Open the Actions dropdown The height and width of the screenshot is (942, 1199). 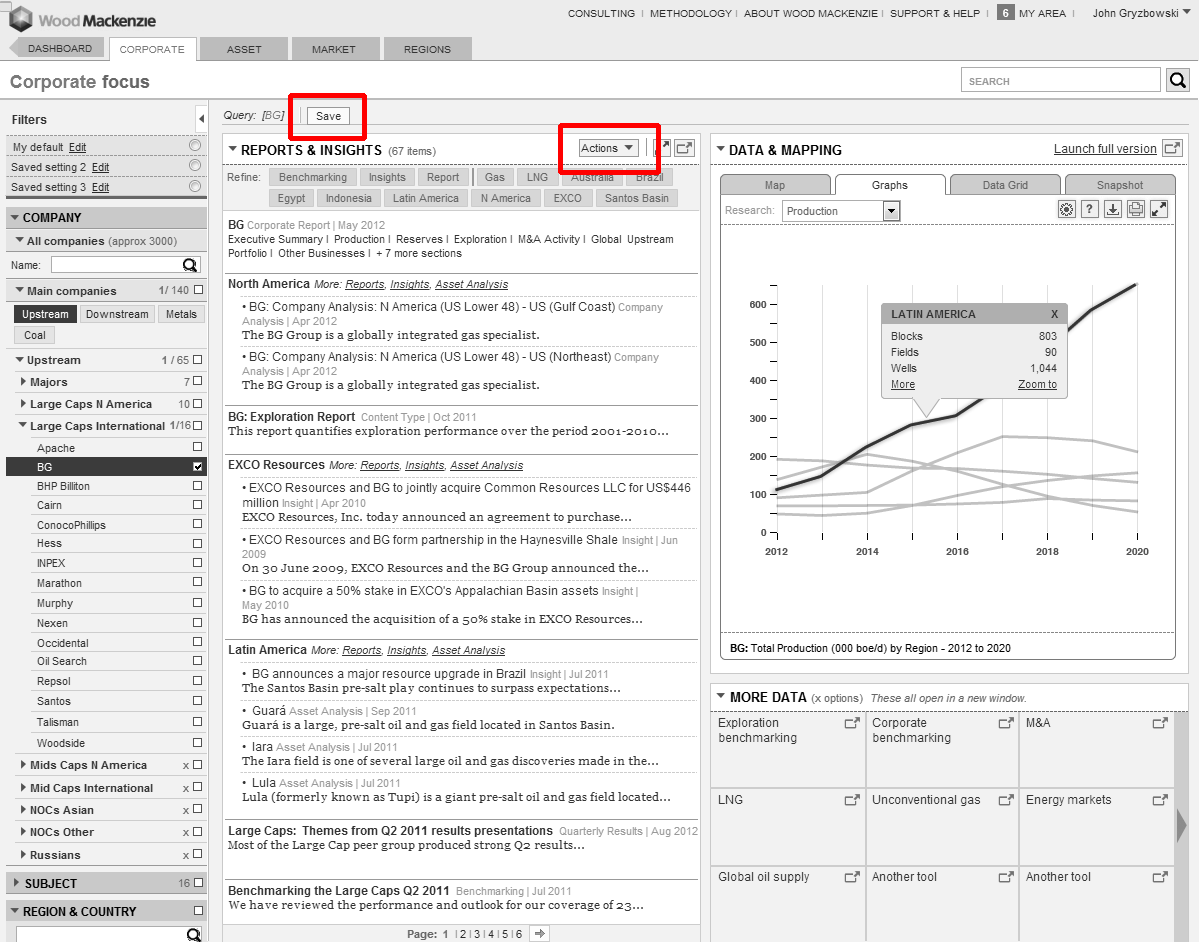click(x=607, y=148)
